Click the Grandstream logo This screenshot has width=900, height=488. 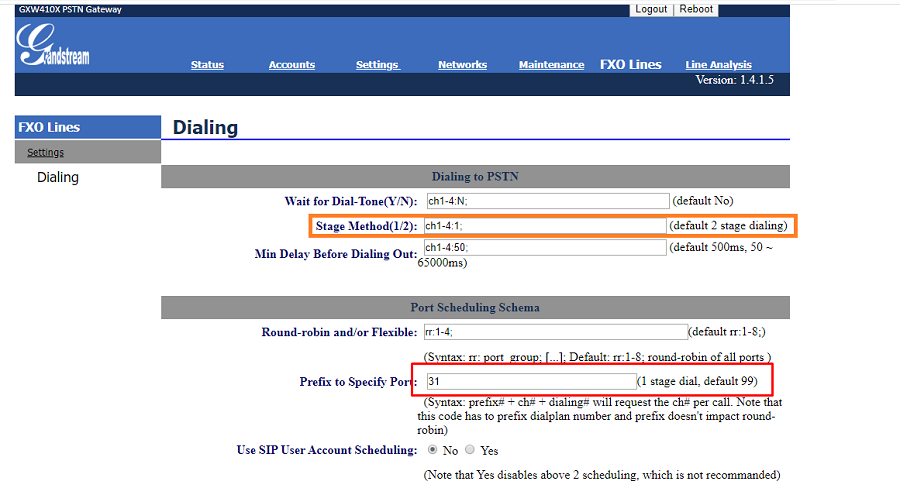pos(53,45)
